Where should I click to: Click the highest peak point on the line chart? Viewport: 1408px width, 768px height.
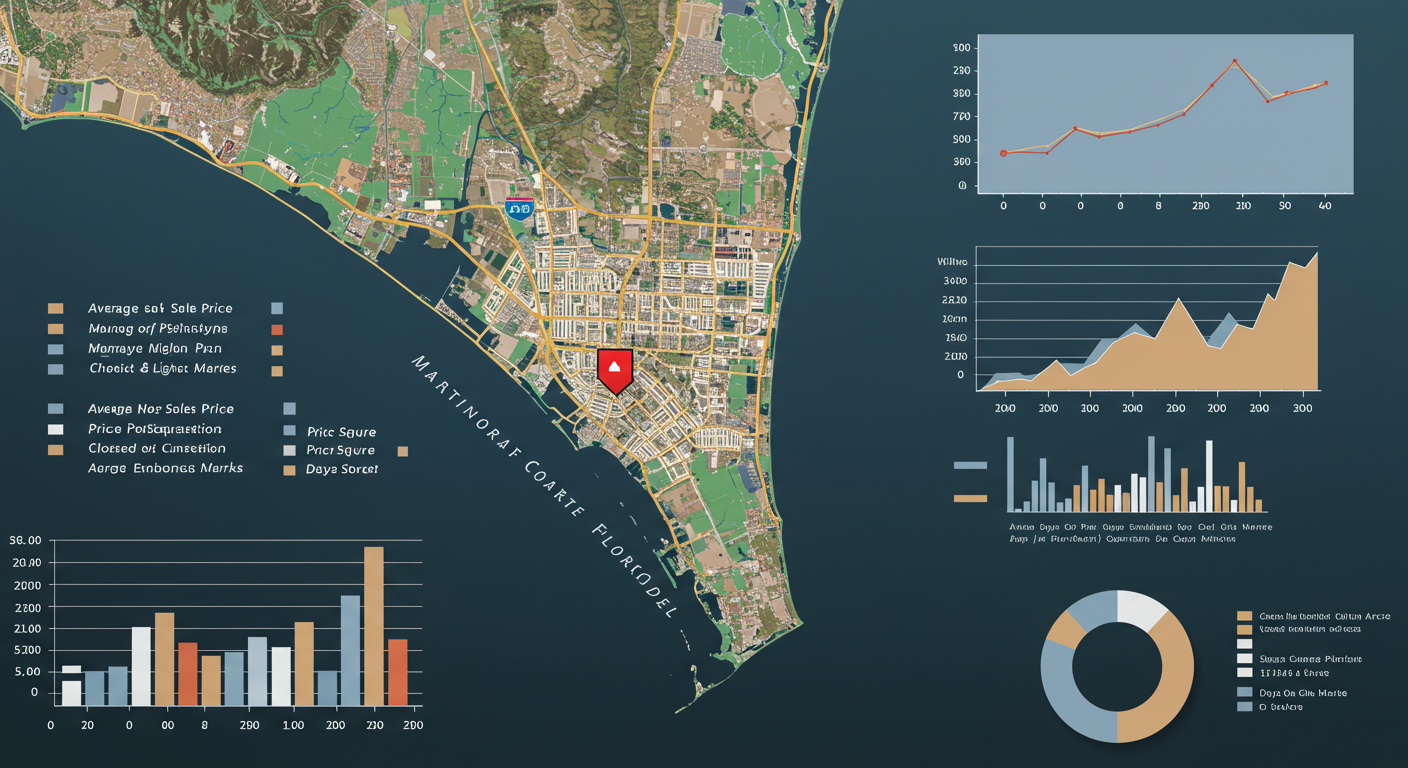click(x=1235, y=61)
